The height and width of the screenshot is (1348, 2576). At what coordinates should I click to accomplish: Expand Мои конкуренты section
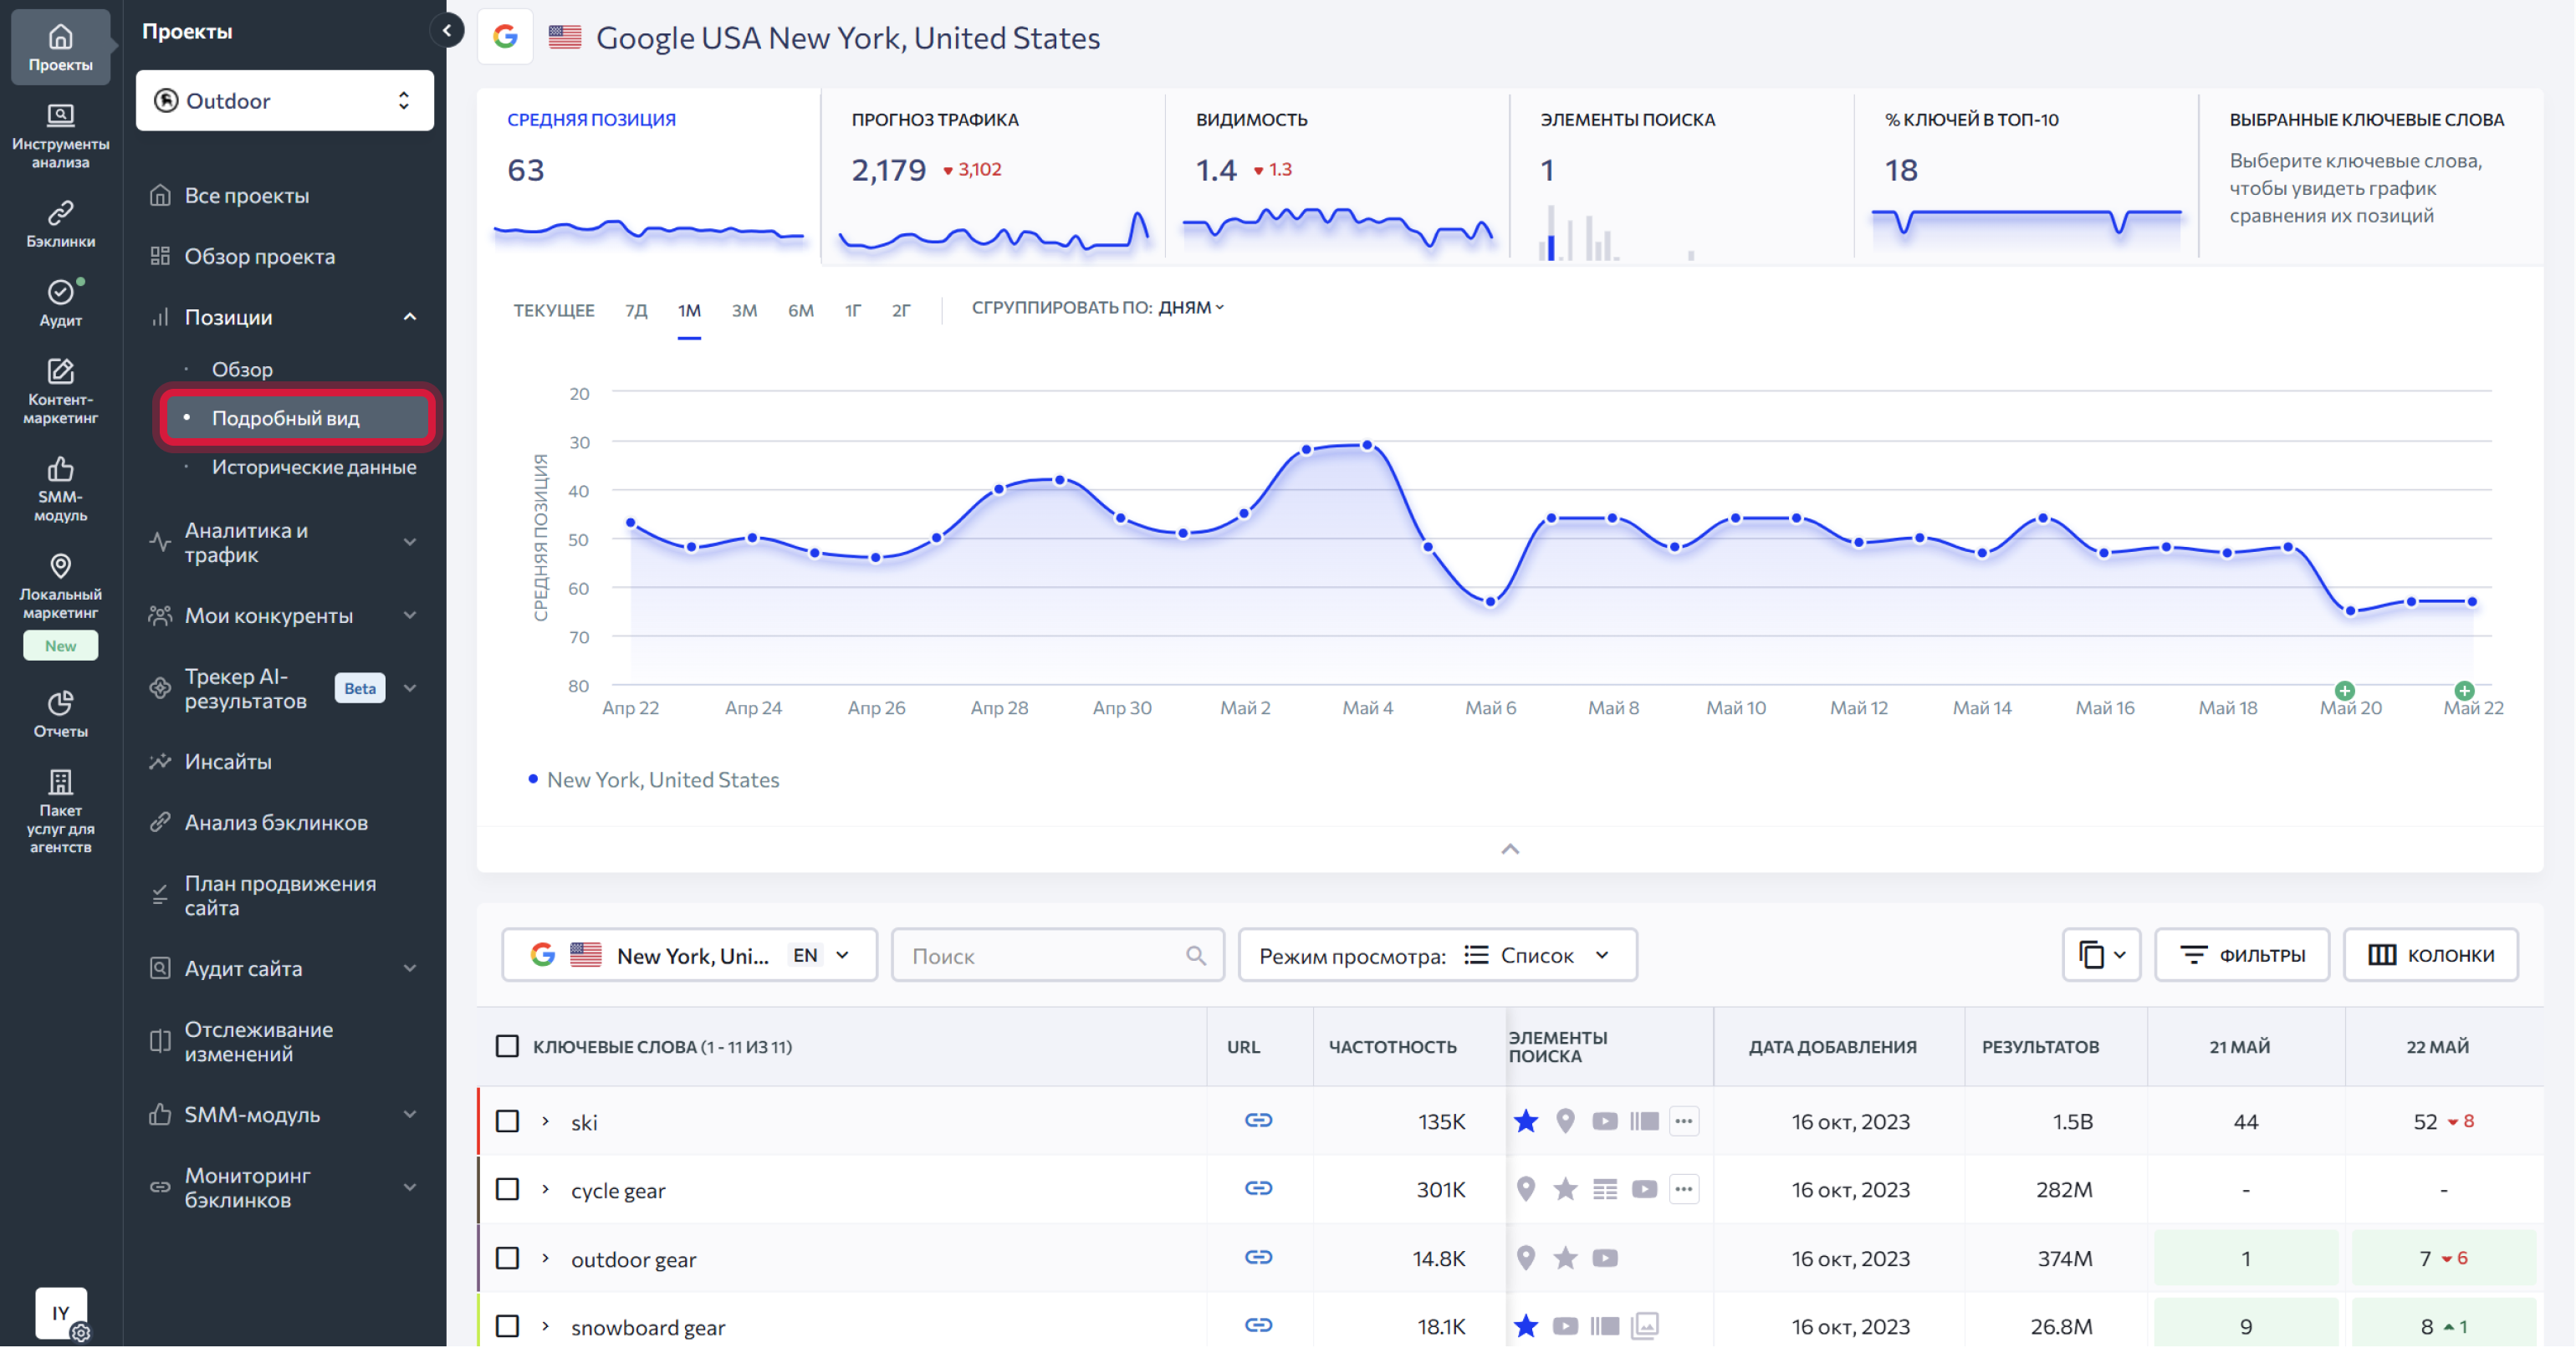[x=409, y=615]
